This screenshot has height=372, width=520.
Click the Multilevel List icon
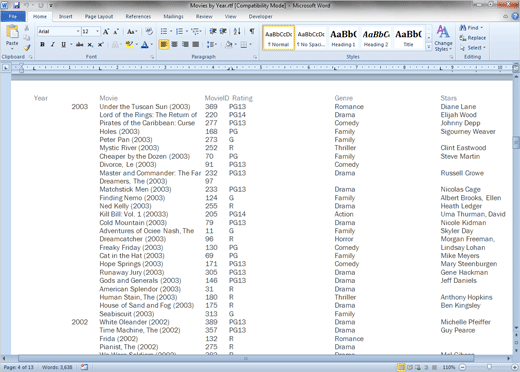point(195,31)
